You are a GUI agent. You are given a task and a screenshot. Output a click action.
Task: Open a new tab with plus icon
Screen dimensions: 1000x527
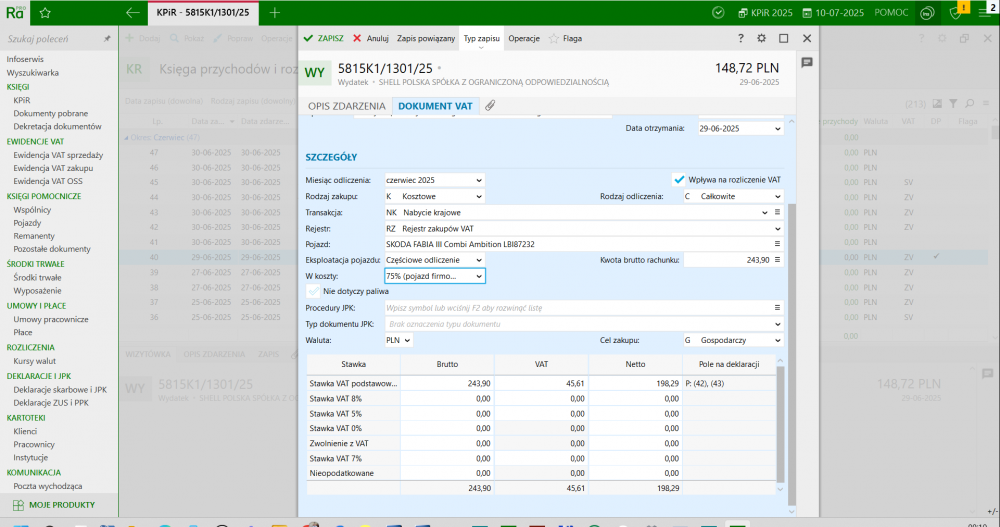click(275, 13)
